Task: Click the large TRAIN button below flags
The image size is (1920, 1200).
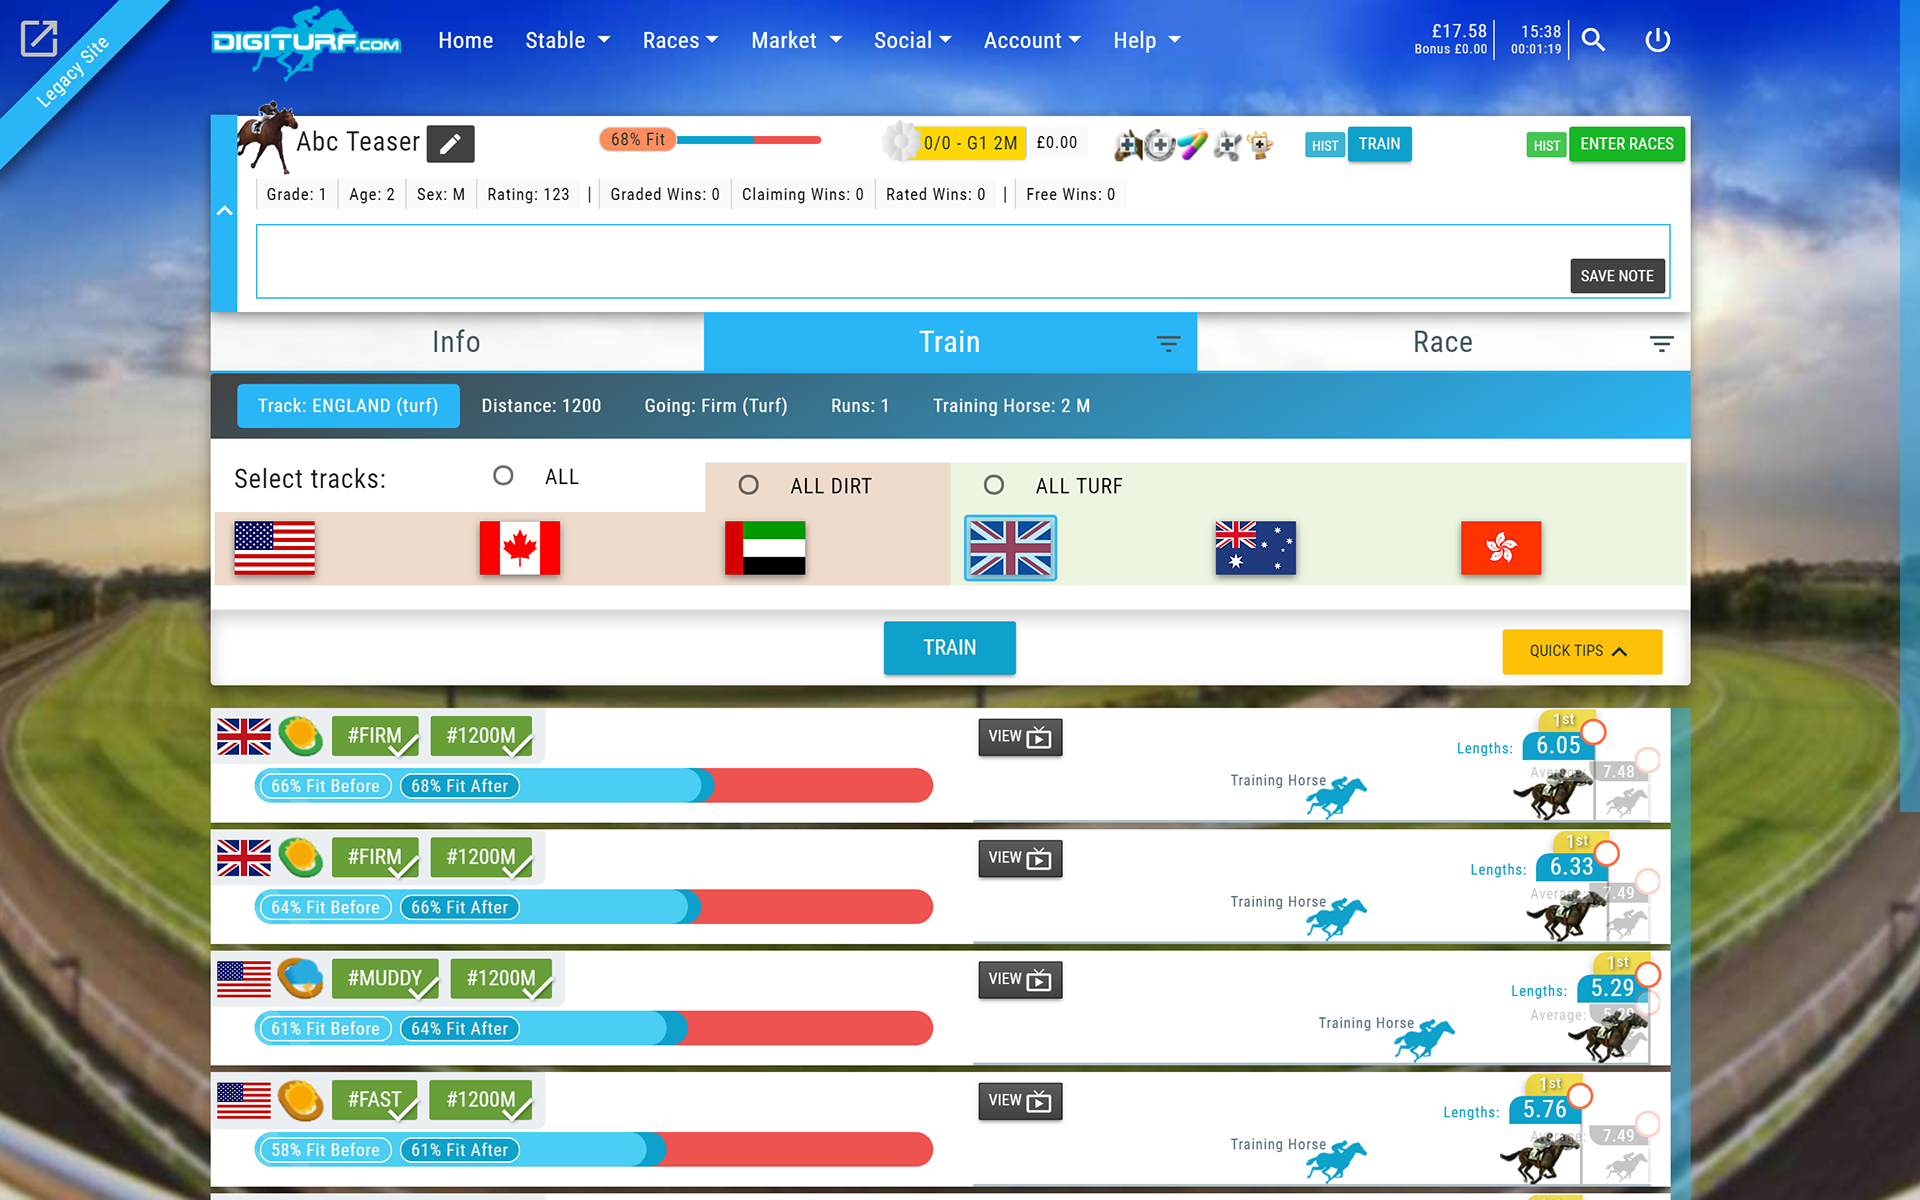Action: 949,648
